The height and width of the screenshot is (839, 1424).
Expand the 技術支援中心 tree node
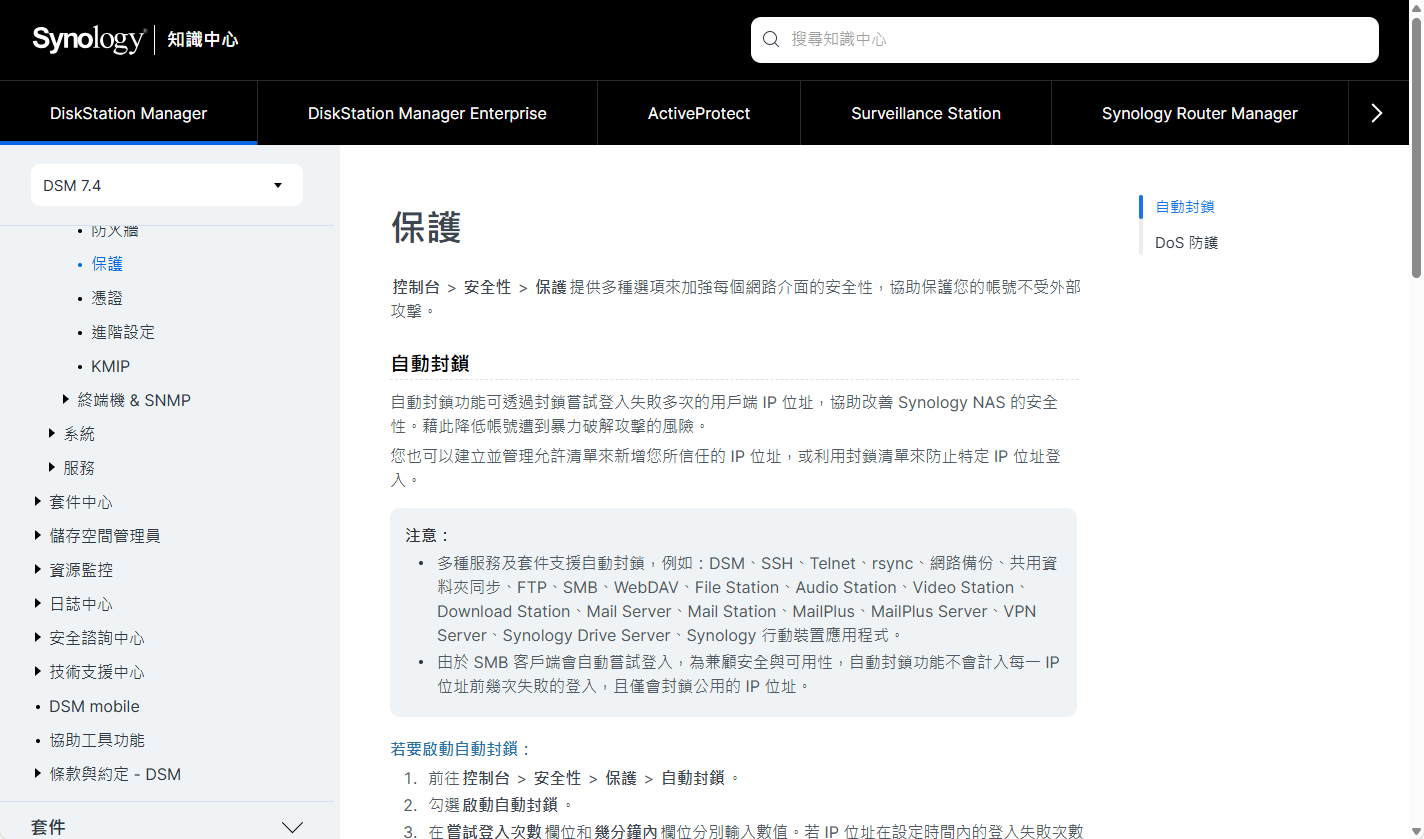38,671
